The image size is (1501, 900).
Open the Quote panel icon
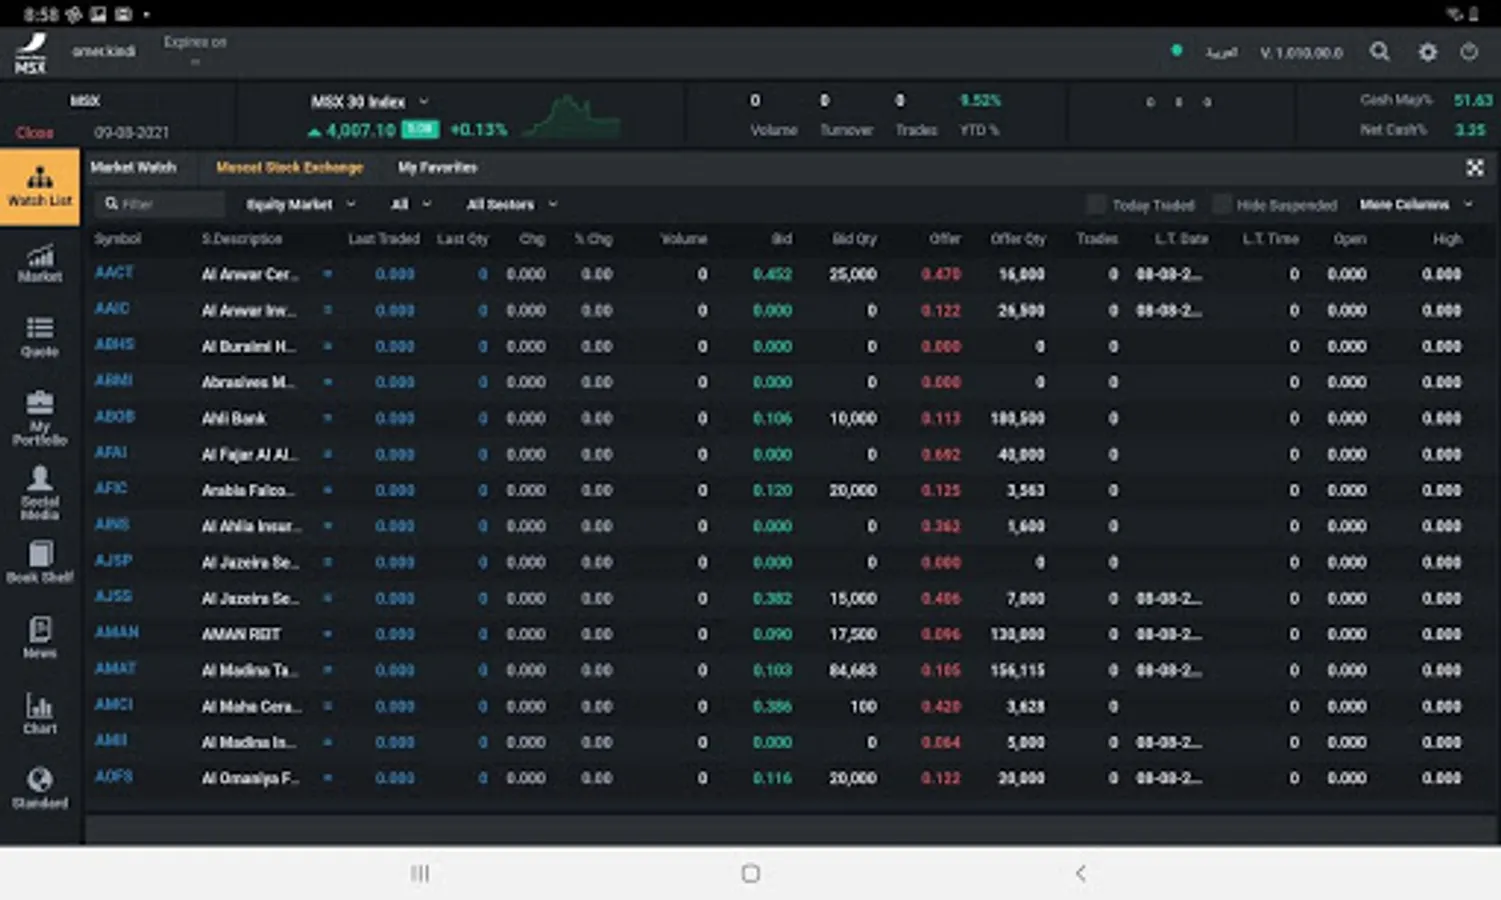tap(39, 337)
